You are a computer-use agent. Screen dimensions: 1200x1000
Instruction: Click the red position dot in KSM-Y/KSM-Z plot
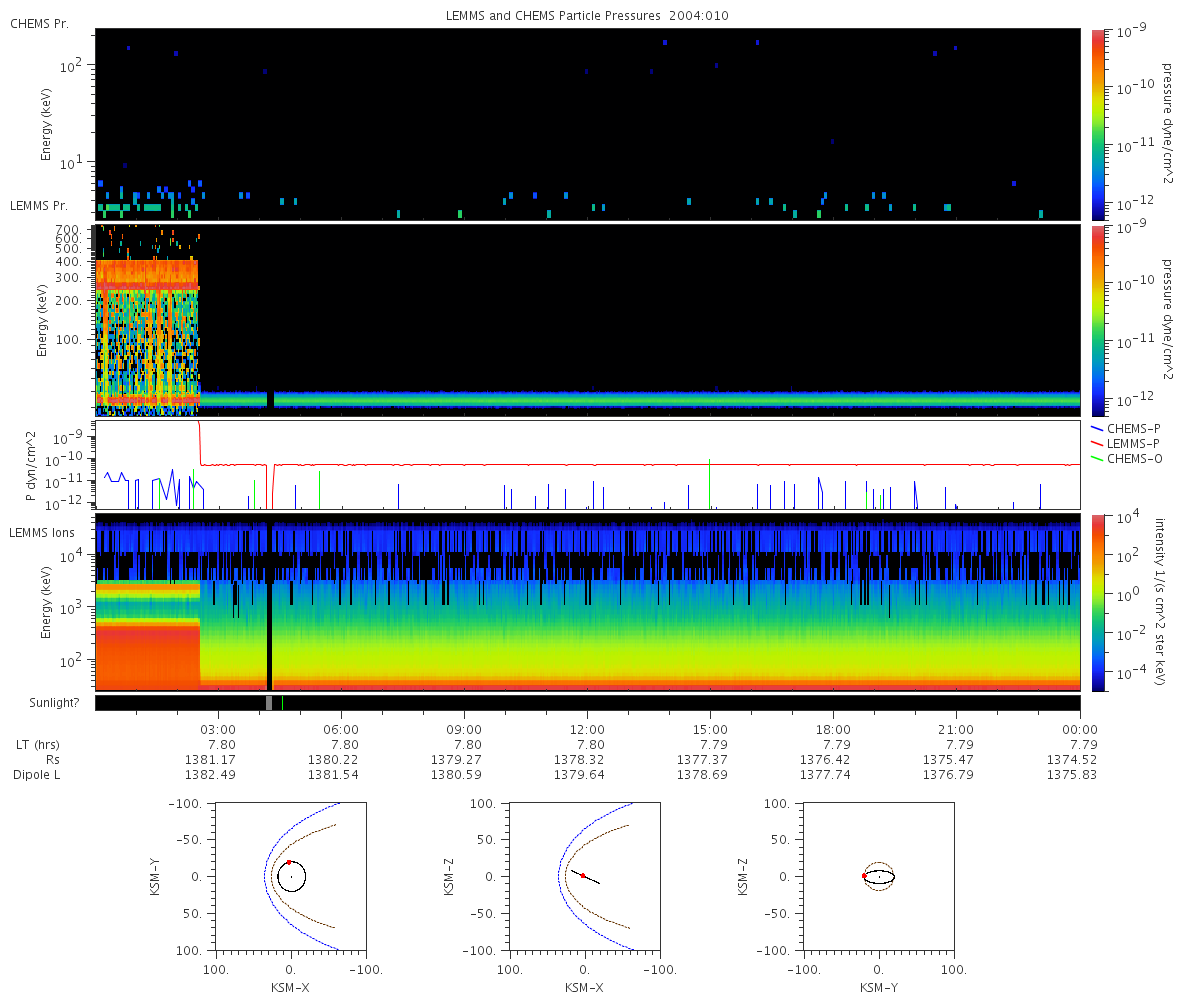click(x=864, y=876)
